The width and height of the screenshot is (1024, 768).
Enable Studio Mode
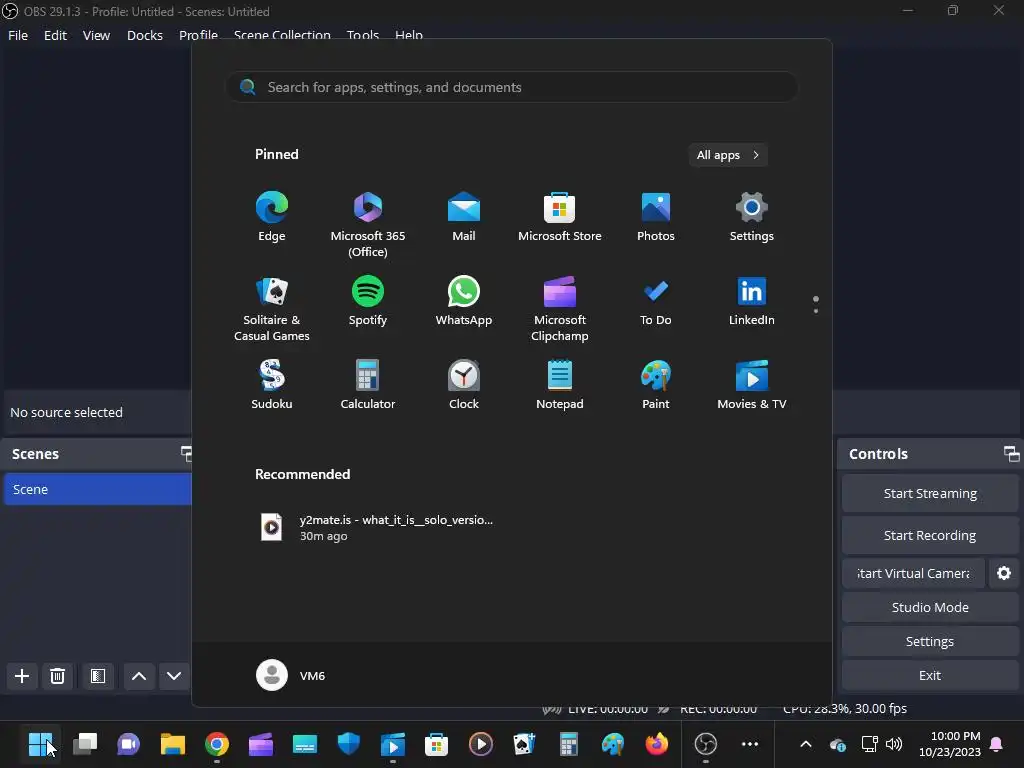930,607
